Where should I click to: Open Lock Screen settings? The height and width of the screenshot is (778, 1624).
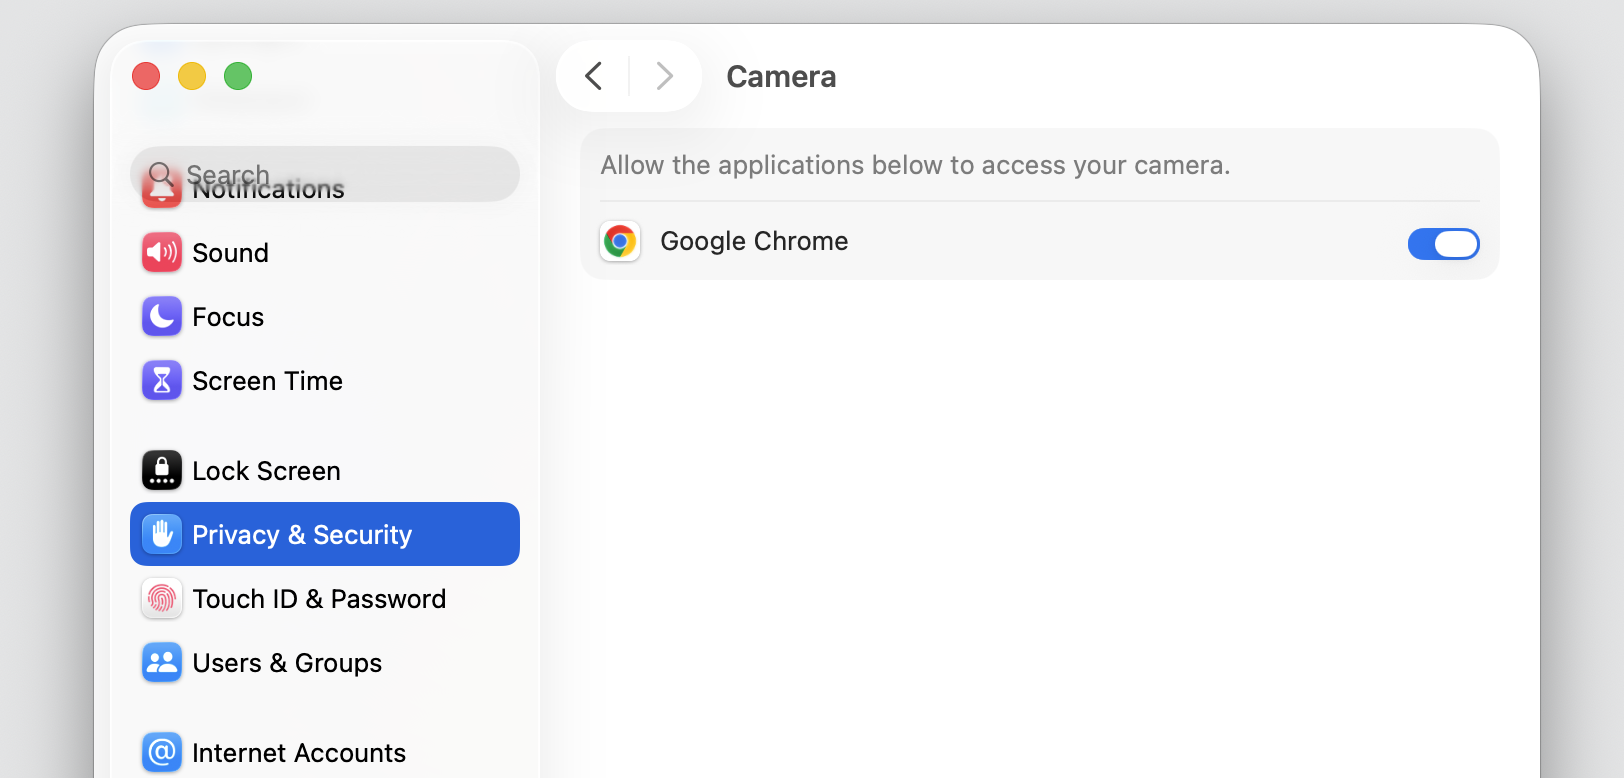point(325,471)
